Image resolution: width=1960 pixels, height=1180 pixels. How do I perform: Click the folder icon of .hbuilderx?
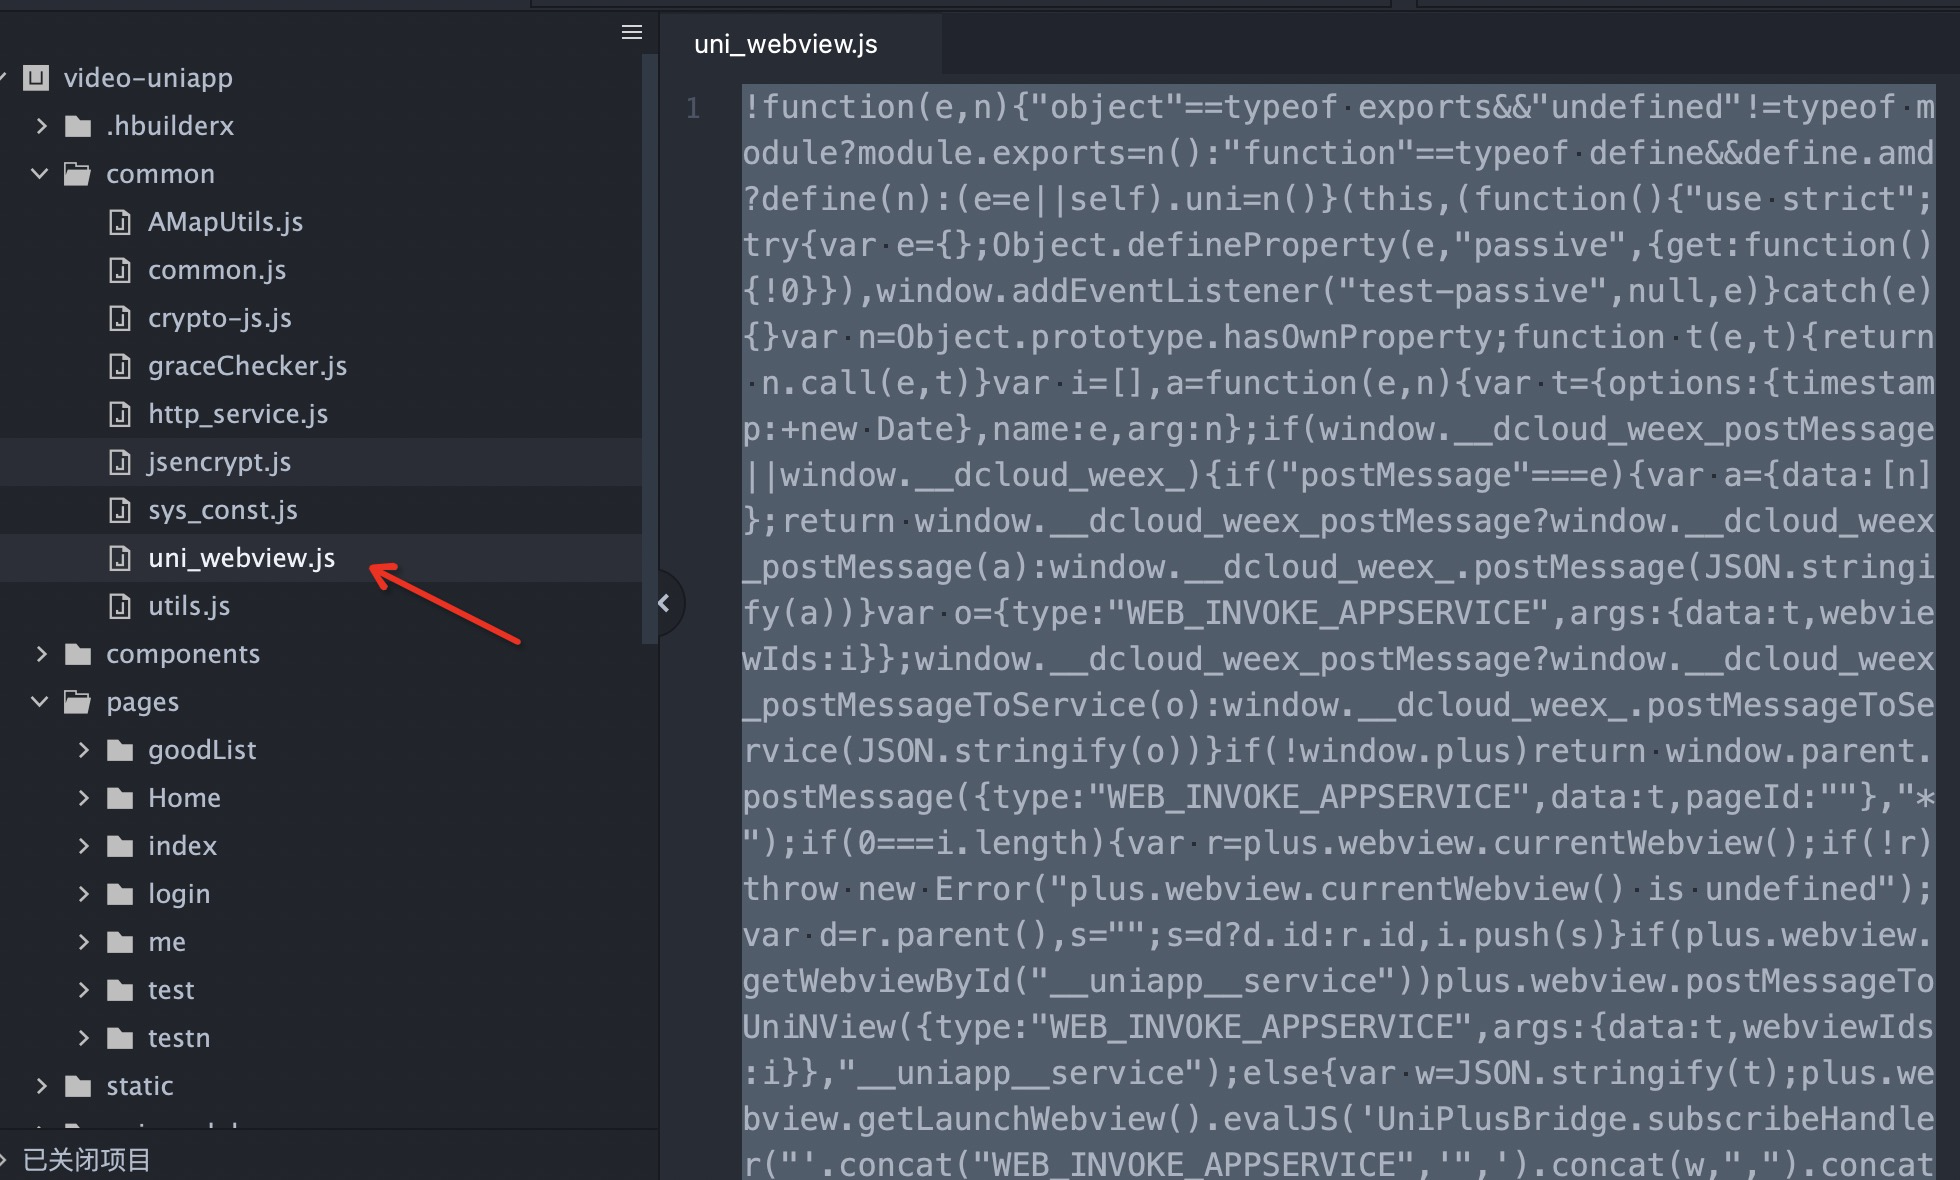tap(78, 126)
